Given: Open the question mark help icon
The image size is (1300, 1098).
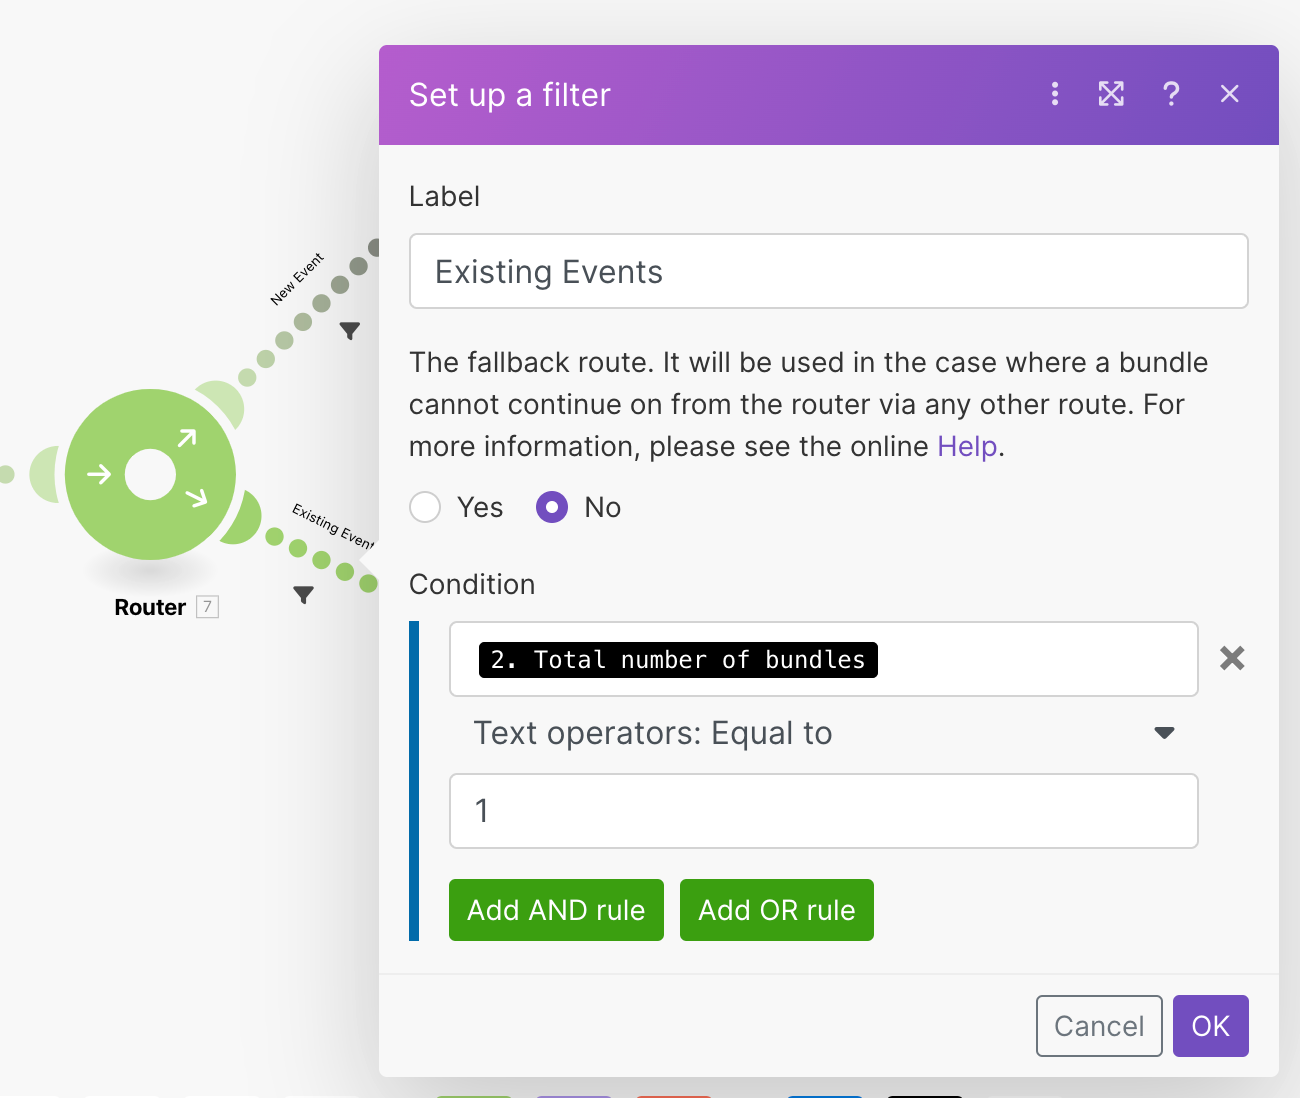Looking at the screenshot, I should coord(1171,94).
